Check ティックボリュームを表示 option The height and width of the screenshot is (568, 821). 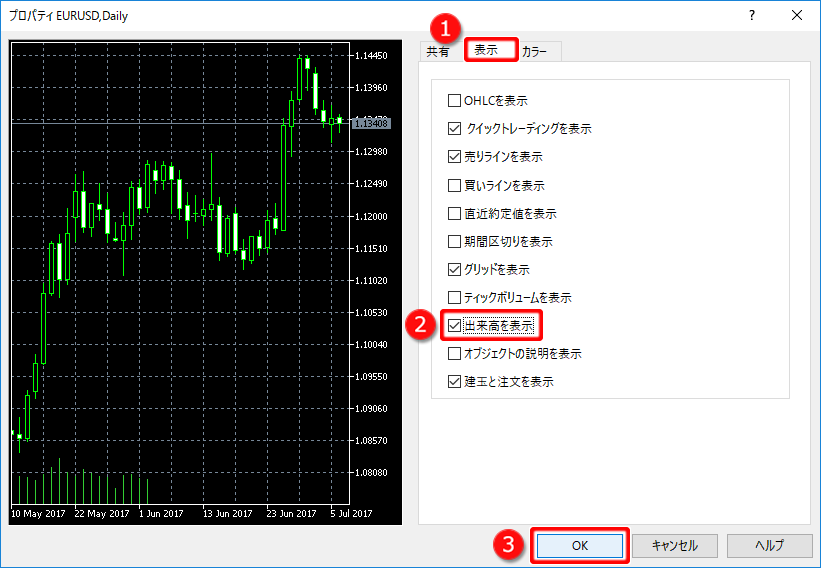pyautogui.click(x=455, y=297)
